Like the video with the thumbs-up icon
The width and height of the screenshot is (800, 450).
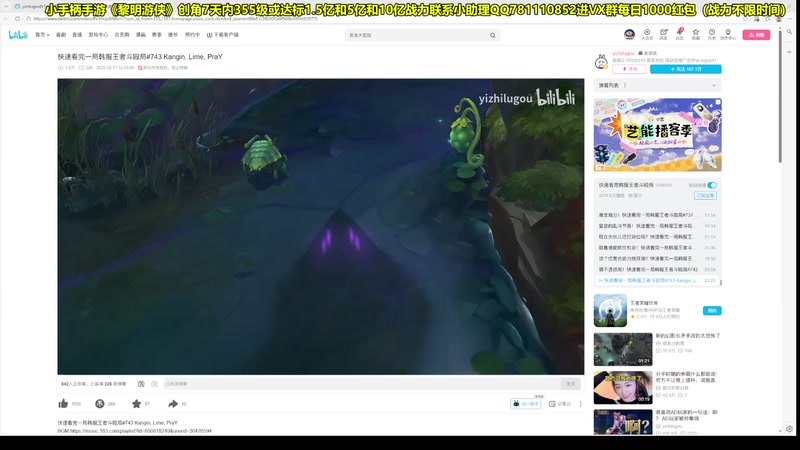coord(63,404)
